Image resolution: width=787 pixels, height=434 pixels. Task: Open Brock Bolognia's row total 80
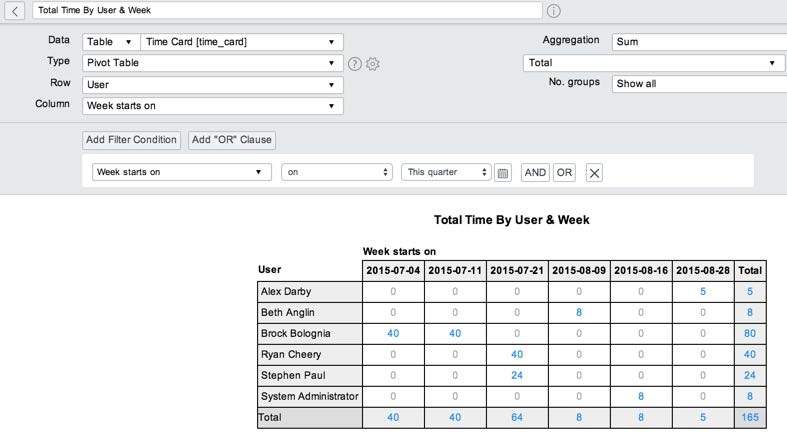tap(750, 334)
